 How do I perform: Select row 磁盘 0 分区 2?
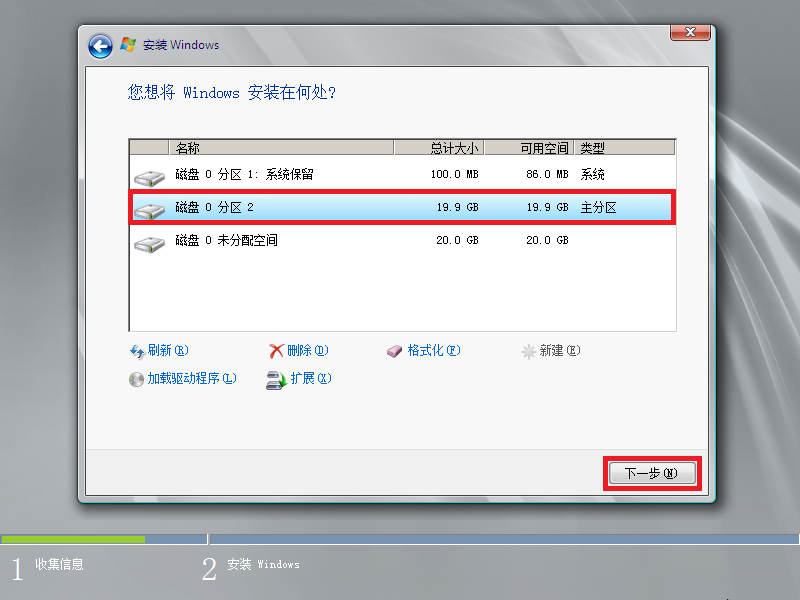point(403,207)
